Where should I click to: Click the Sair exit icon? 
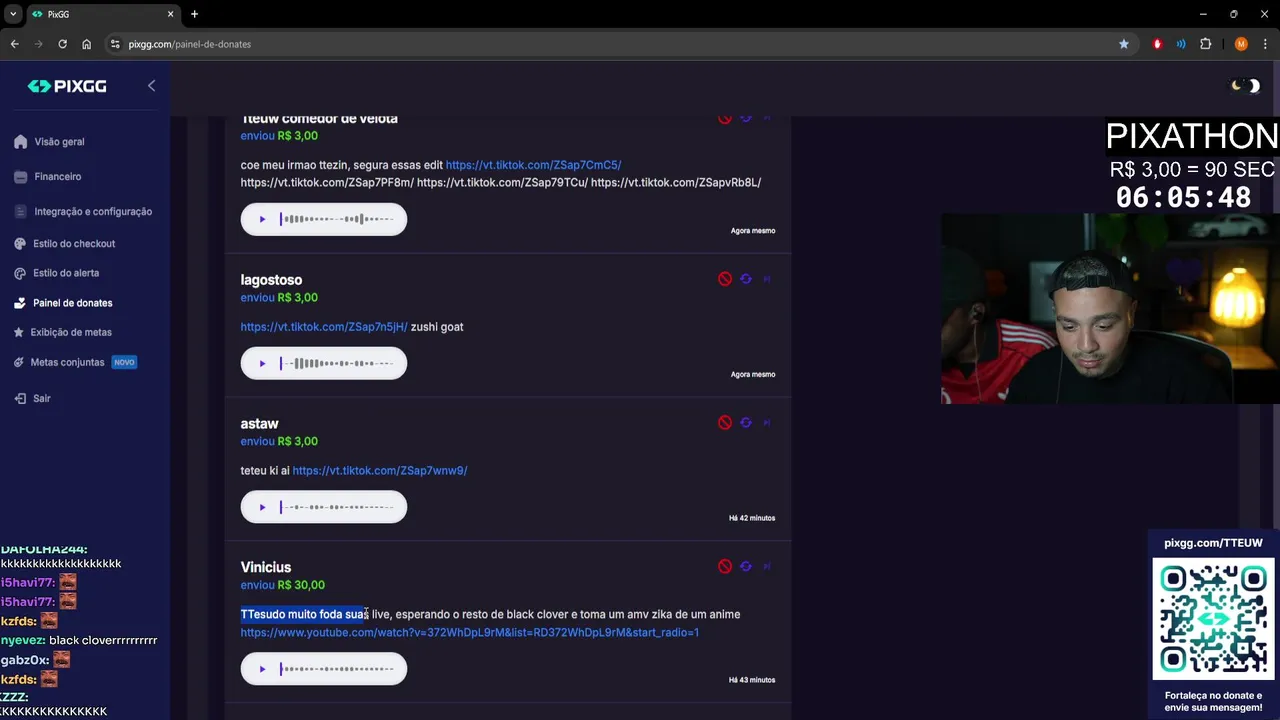(x=20, y=398)
